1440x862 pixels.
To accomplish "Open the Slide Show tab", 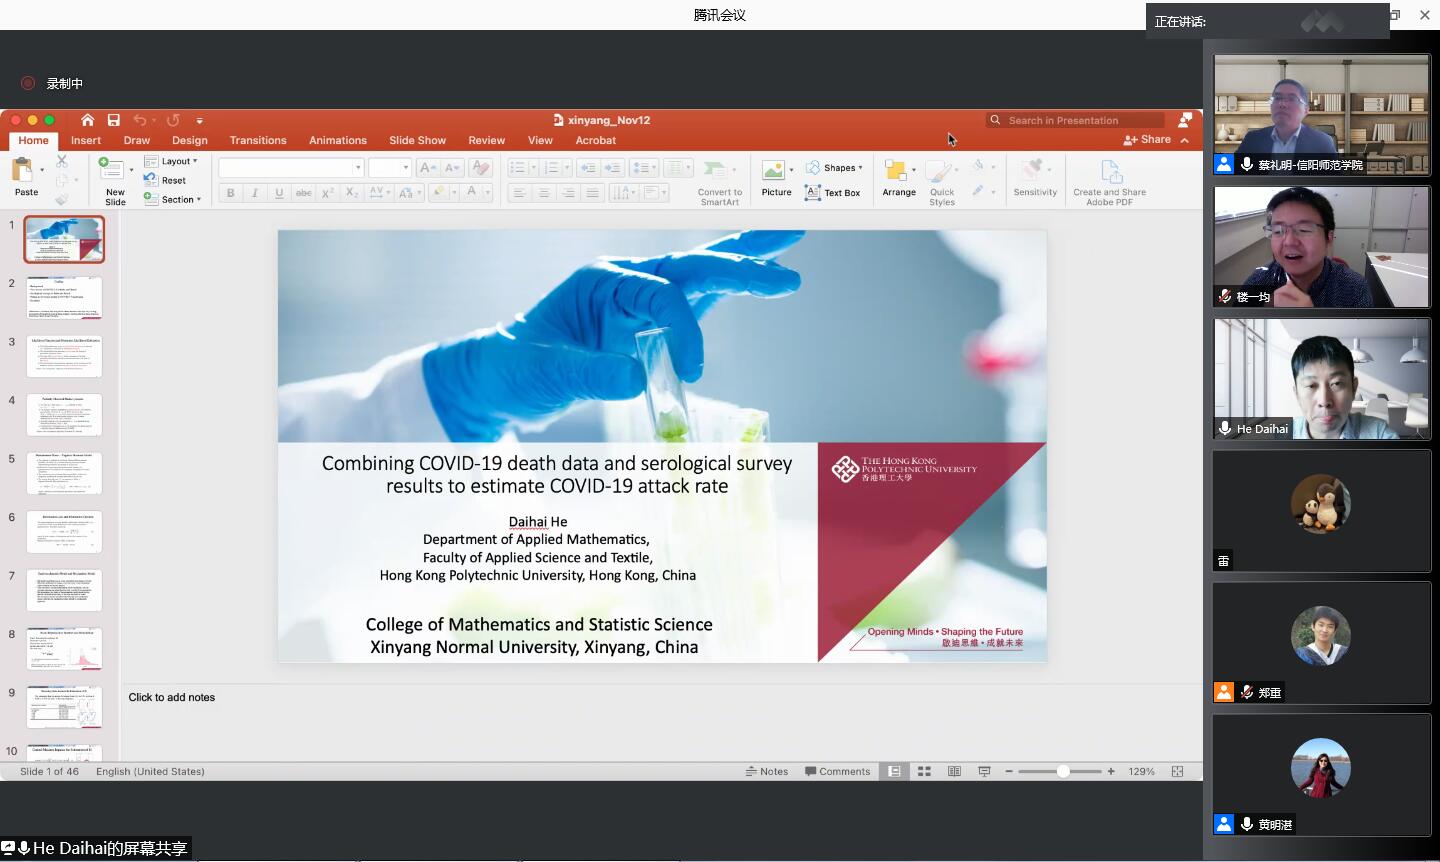I will coord(417,140).
